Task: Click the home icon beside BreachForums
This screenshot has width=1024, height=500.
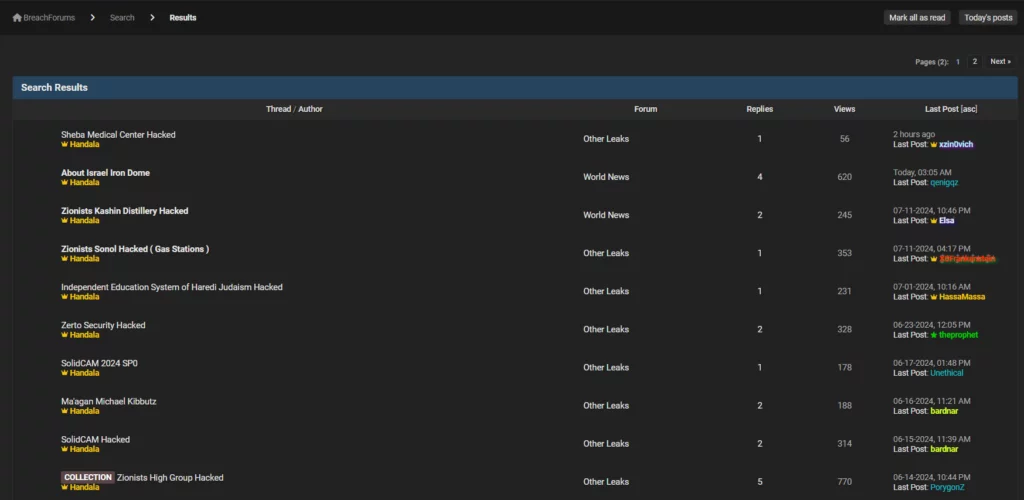Action: tap(17, 17)
